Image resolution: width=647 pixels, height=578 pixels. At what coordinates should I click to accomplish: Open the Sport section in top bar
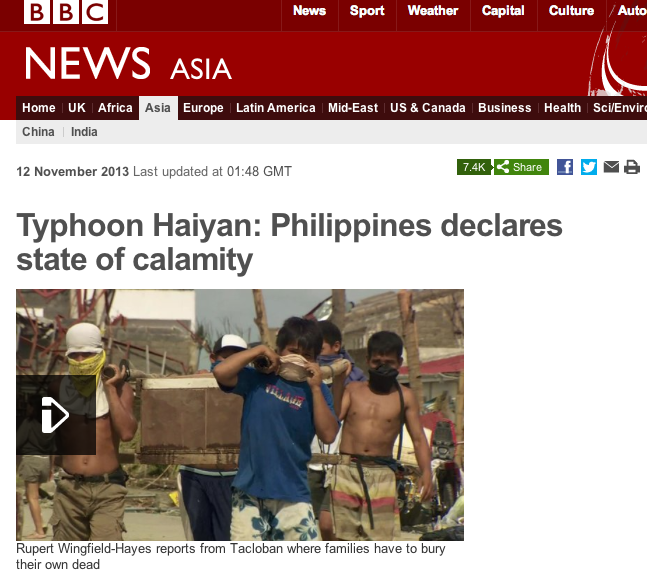[367, 11]
